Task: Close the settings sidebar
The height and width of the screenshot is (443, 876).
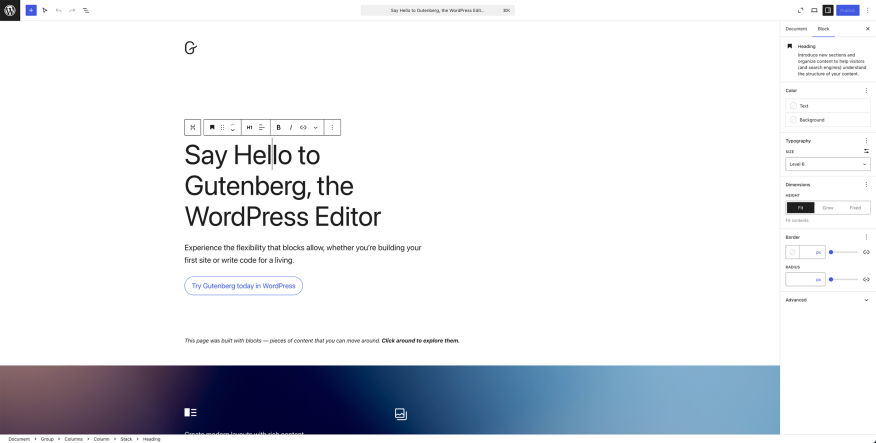Action: coord(868,28)
